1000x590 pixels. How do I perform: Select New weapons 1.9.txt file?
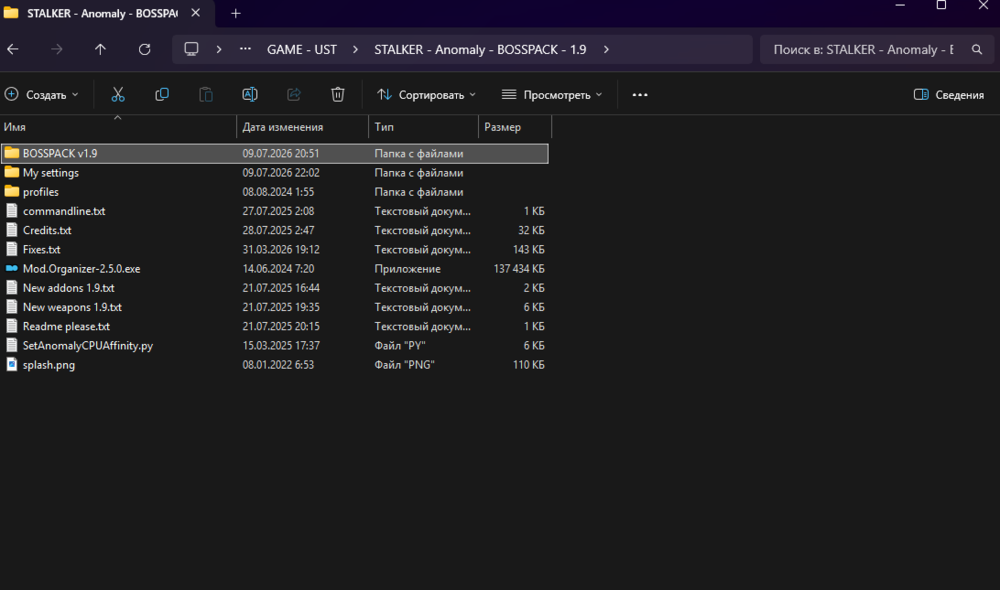pos(72,307)
